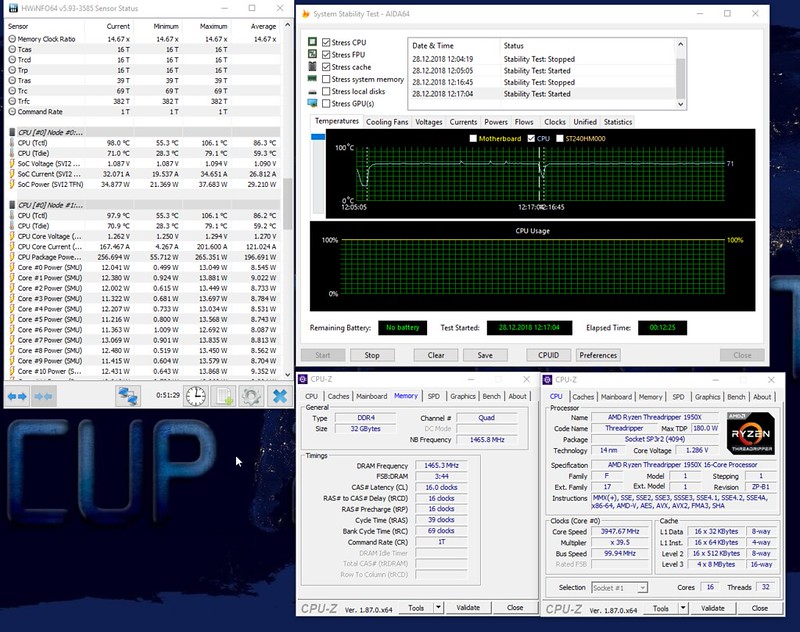
Task: Click the blue X close sensors icon
Action: [279, 396]
